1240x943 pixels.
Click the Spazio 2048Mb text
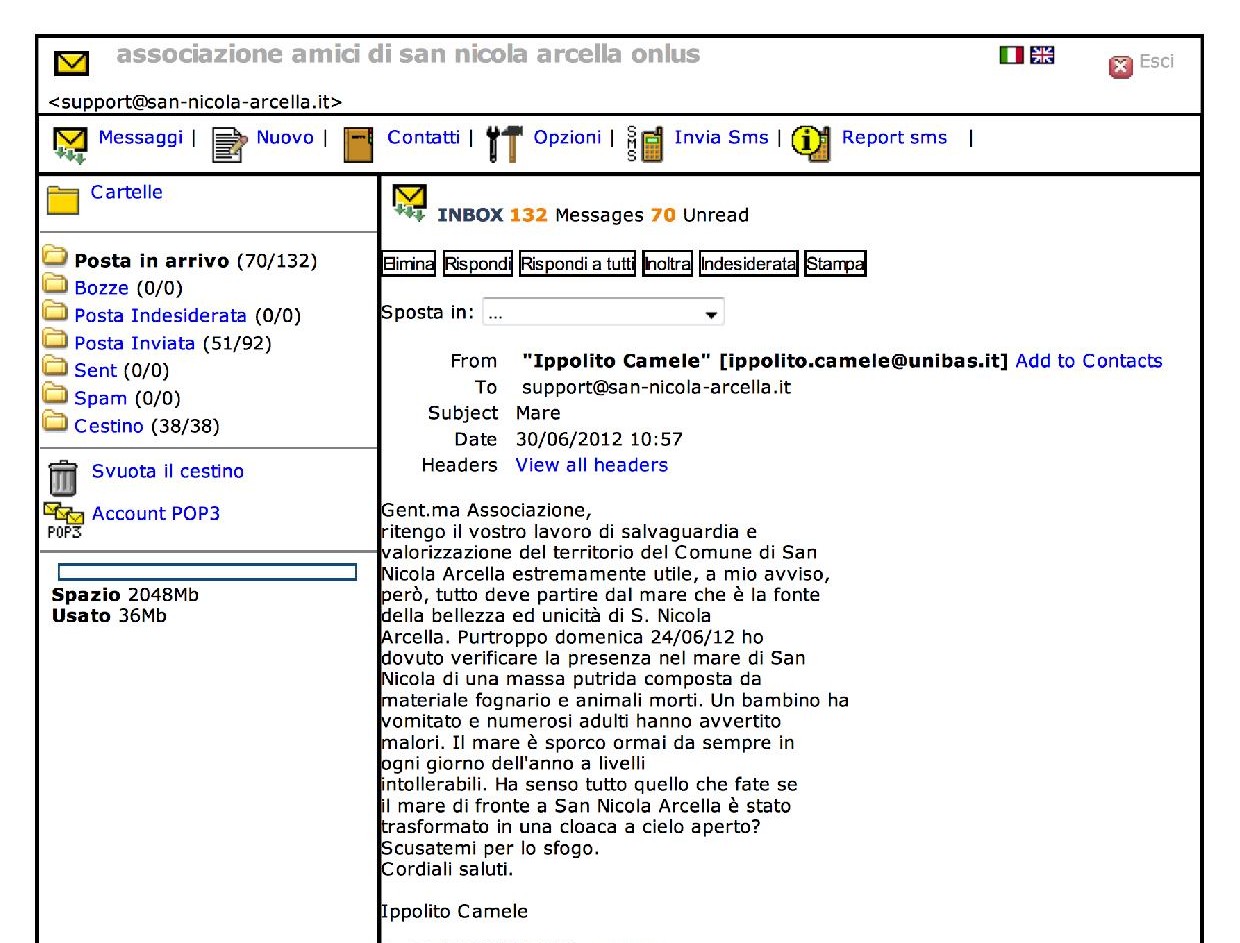coord(125,595)
